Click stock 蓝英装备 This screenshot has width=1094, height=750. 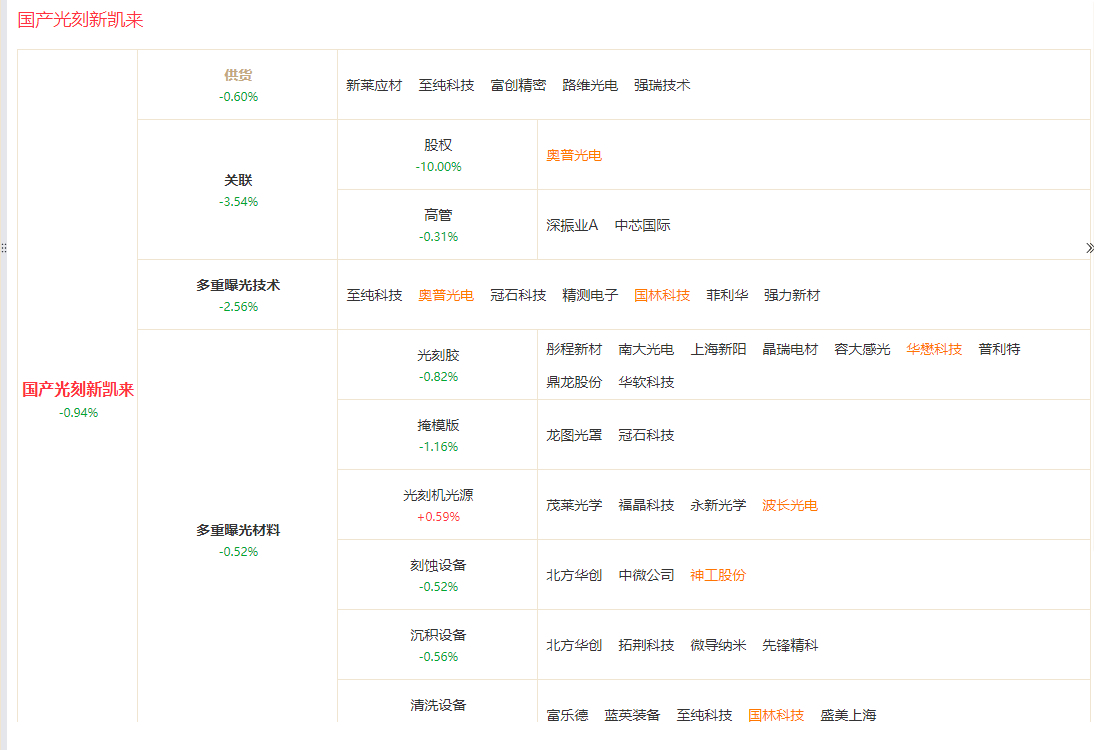point(632,715)
